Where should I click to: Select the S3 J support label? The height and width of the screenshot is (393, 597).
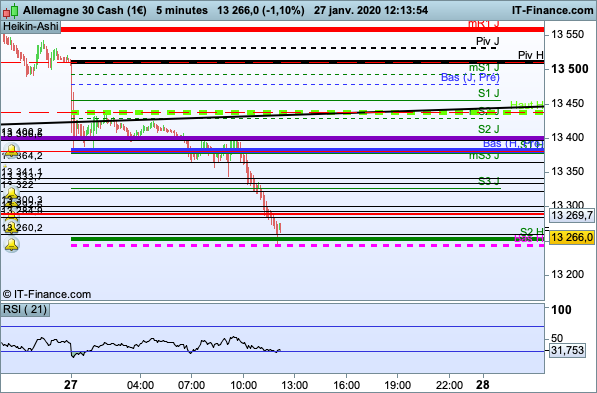pyautogui.click(x=489, y=181)
